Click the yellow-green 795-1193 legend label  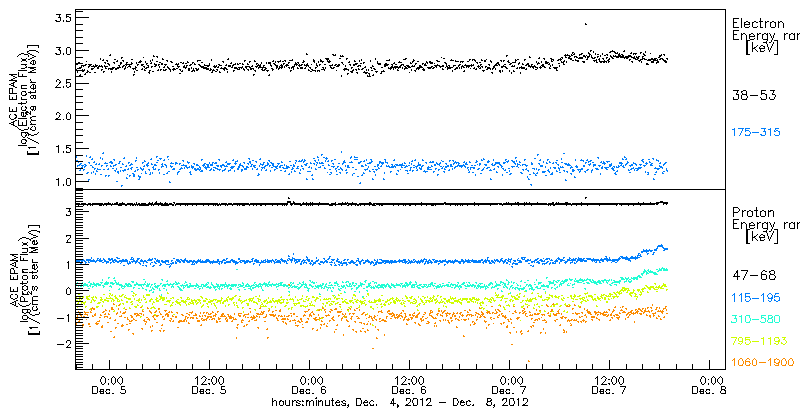(x=759, y=341)
